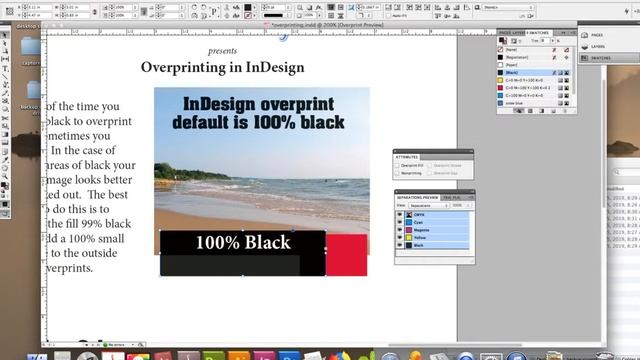The width and height of the screenshot is (640, 360).
Task: Select the Selection tool in the toolbox
Action: [5, 36]
